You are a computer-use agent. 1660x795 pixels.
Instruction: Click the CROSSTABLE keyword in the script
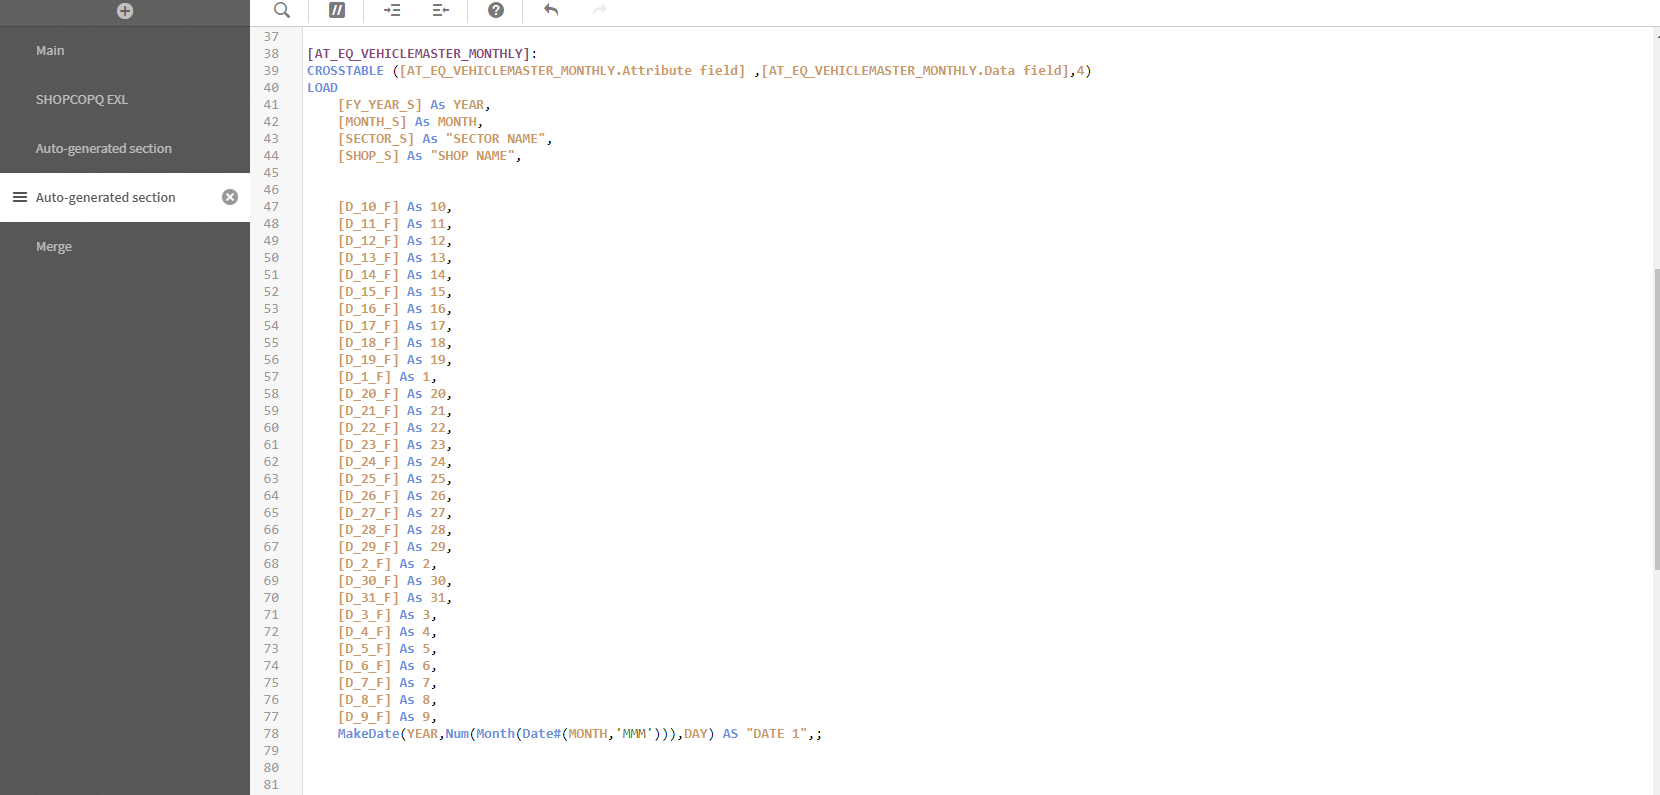coord(345,71)
